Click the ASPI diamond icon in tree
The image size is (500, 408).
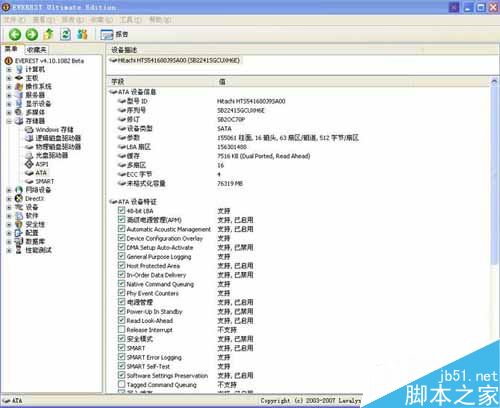(x=29, y=164)
